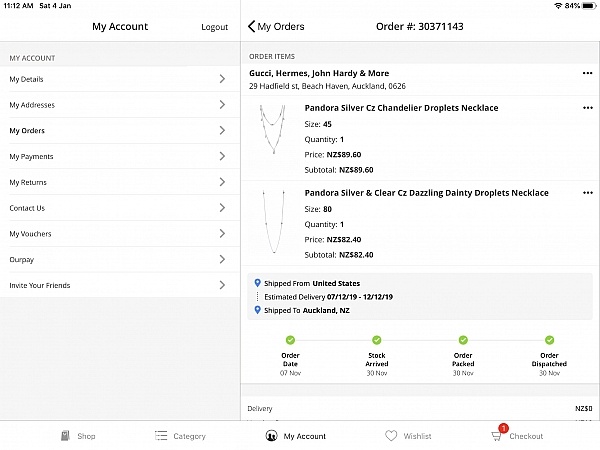Tap the My Account profile icon
Viewport: 600px width, 450px height.
(271, 436)
